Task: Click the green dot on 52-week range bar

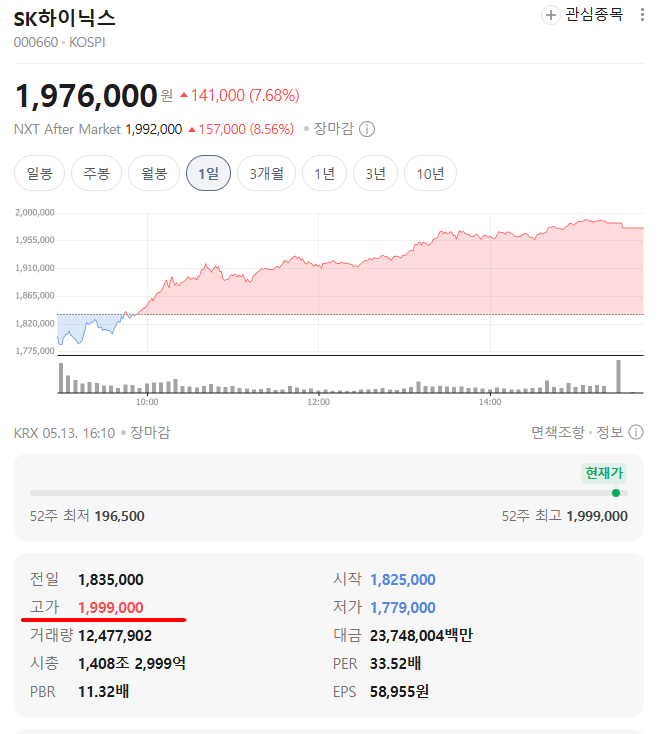Action: (x=616, y=493)
